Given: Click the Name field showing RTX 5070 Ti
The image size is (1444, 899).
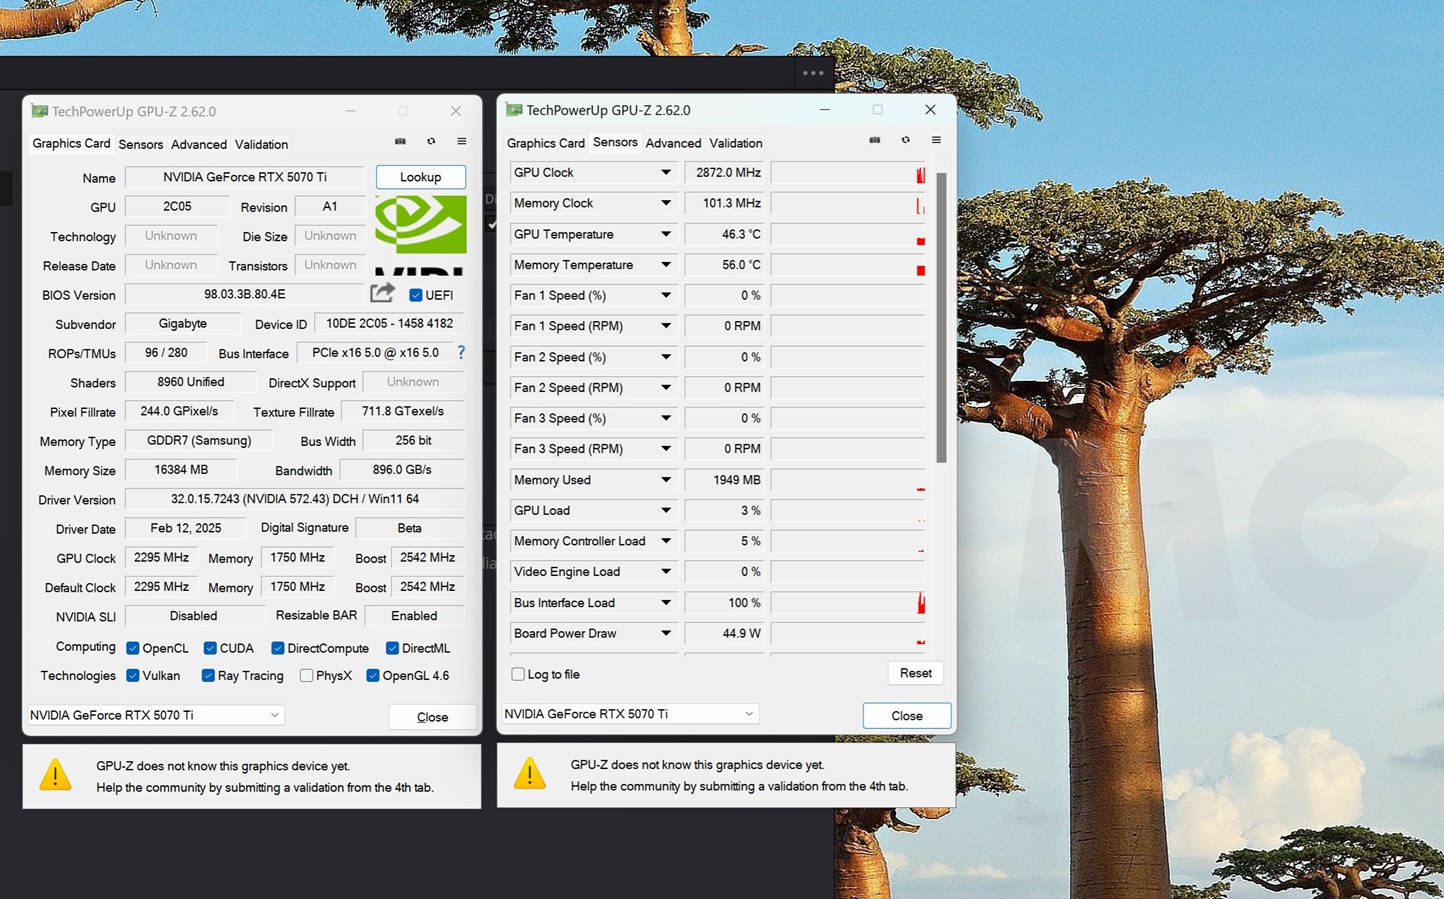Looking at the screenshot, I should click(x=245, y=177).
